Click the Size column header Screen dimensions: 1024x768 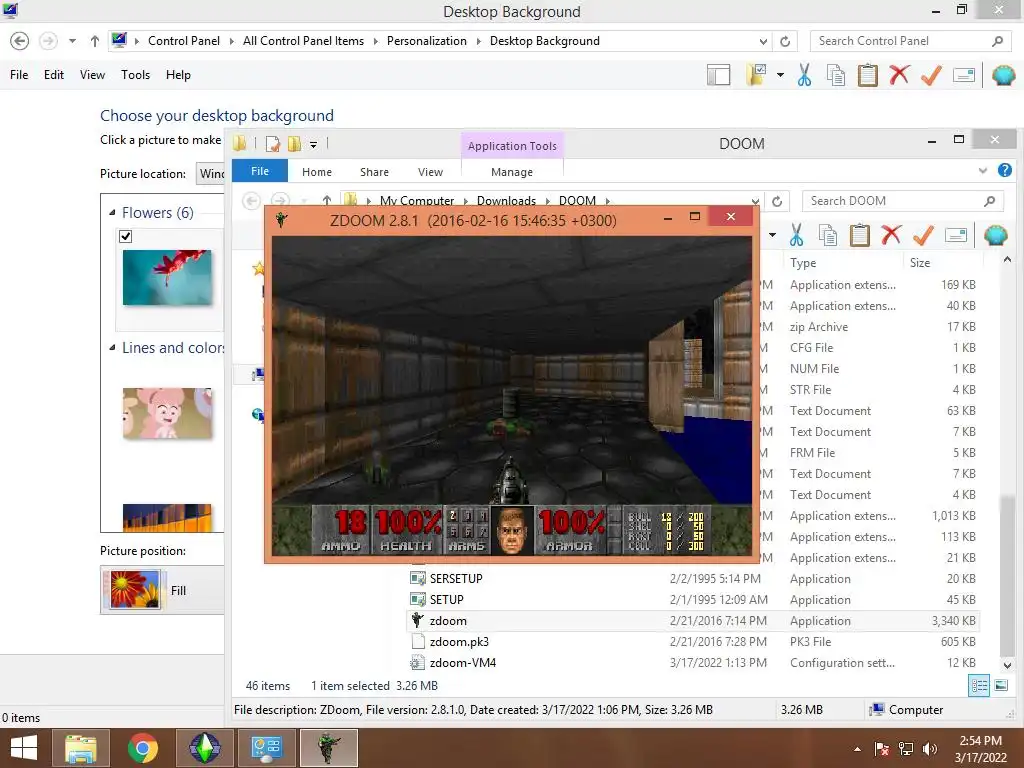920,263
